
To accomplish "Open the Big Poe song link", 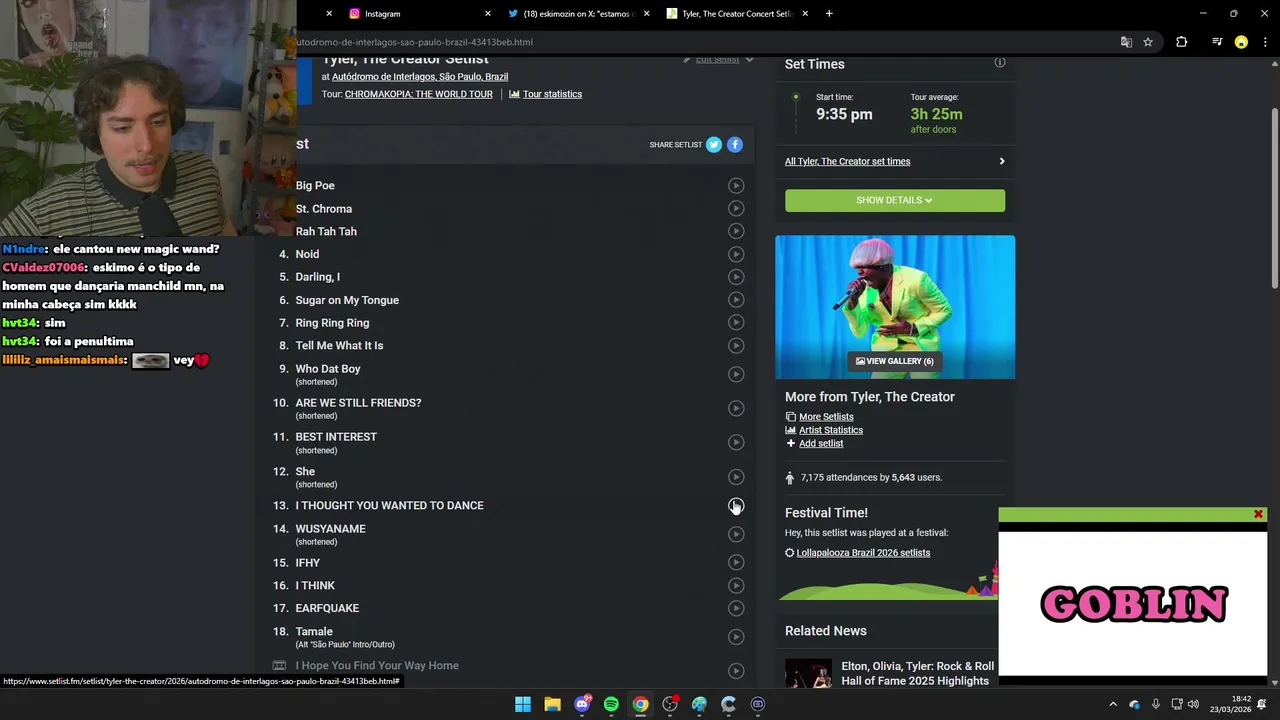I will pyautogui.click(x=315, y=185).
